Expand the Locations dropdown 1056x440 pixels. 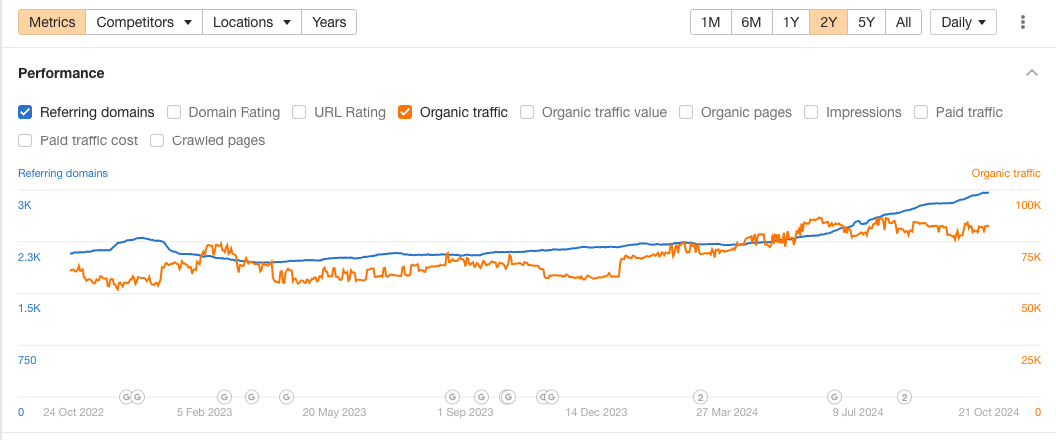pos(252,22)
